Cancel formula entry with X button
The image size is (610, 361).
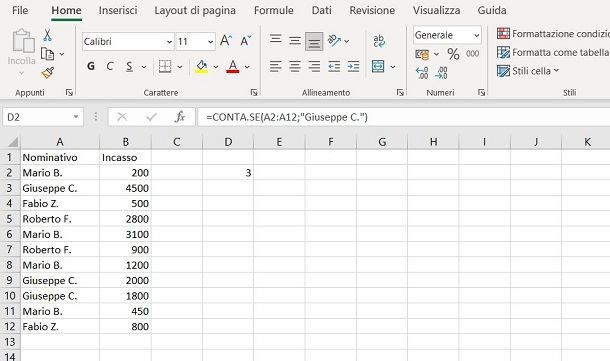(x=122, y=117)
